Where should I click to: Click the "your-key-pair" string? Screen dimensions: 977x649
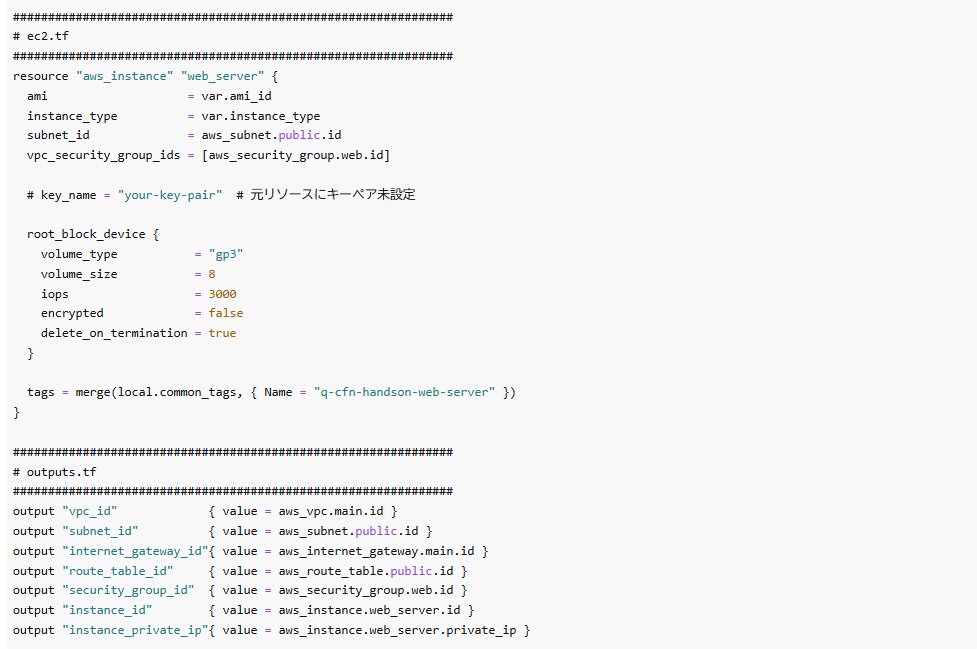(x=169, y=195)
